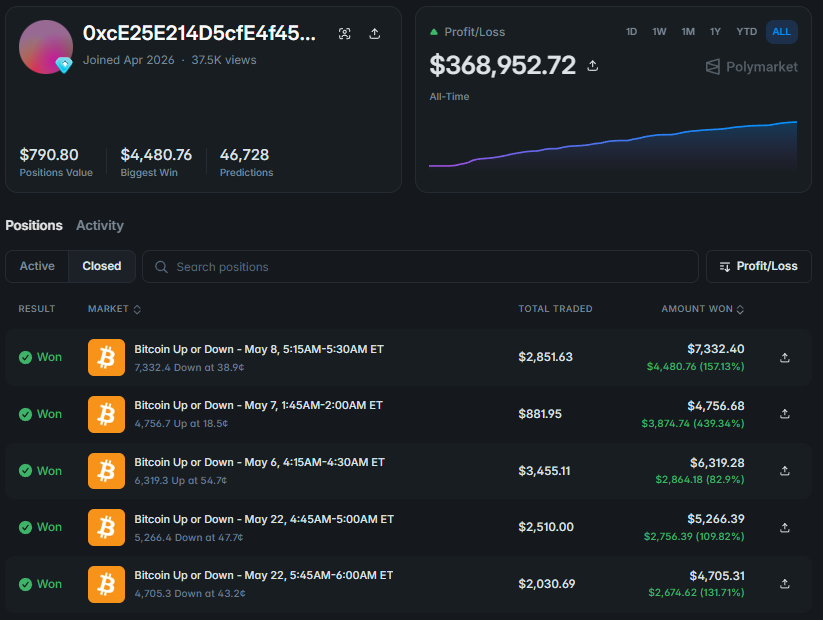Screen dimensions: 823x620
Task: Share the $368,952.72 profit/loss figure
Action: (593, 66)
